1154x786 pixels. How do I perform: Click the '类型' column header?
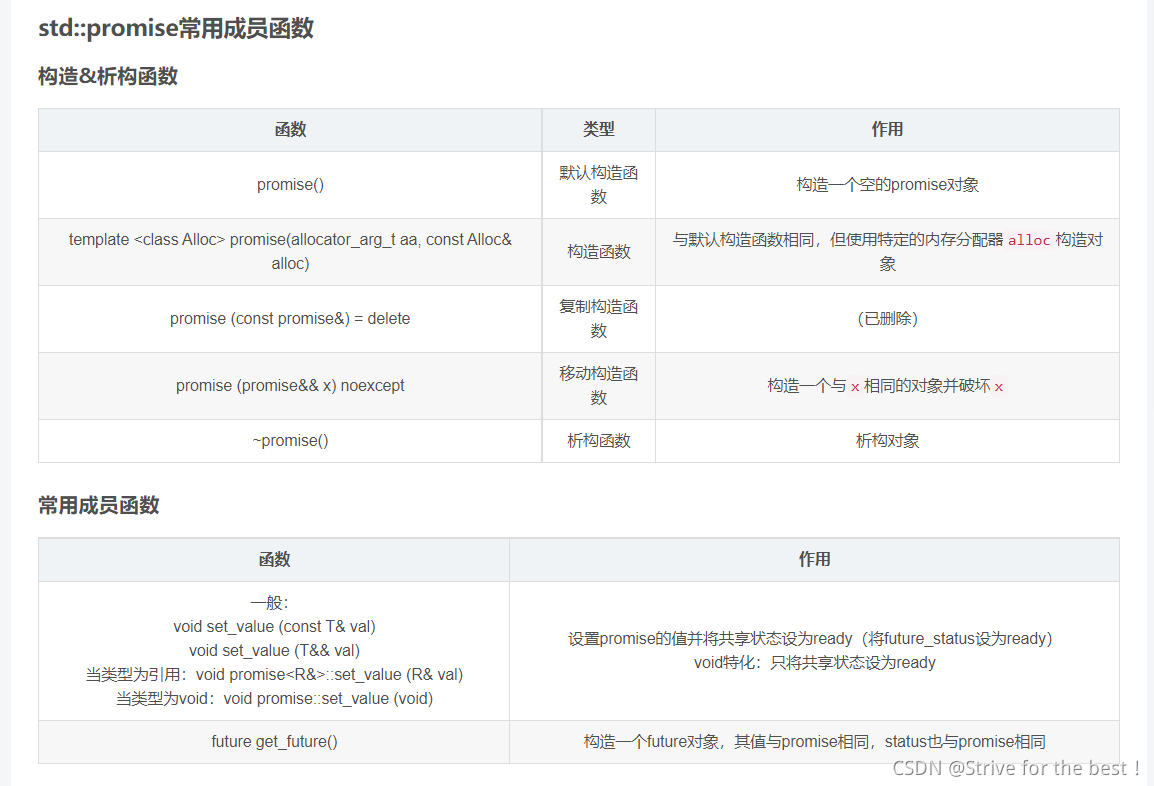pyautogui.click(x=598, y=130)
